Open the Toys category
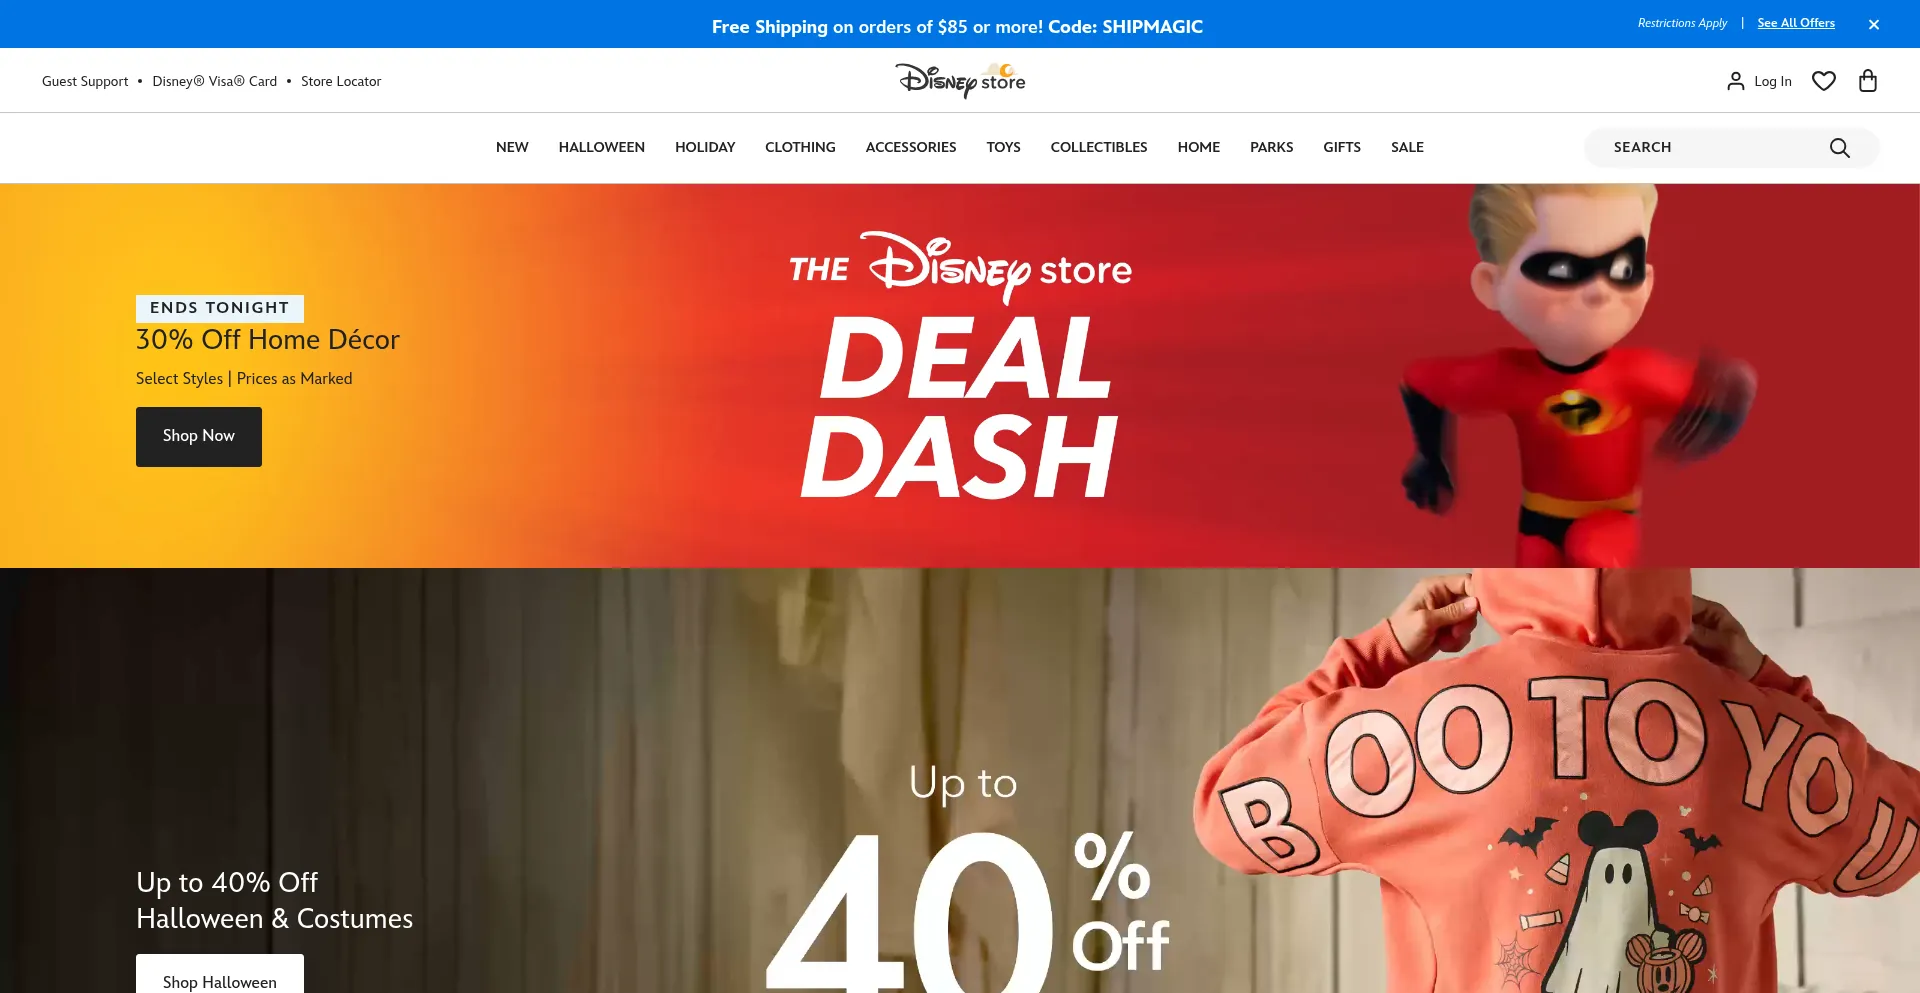The width and height of the screenshot is (1920, 993). tap(1003, 147)
